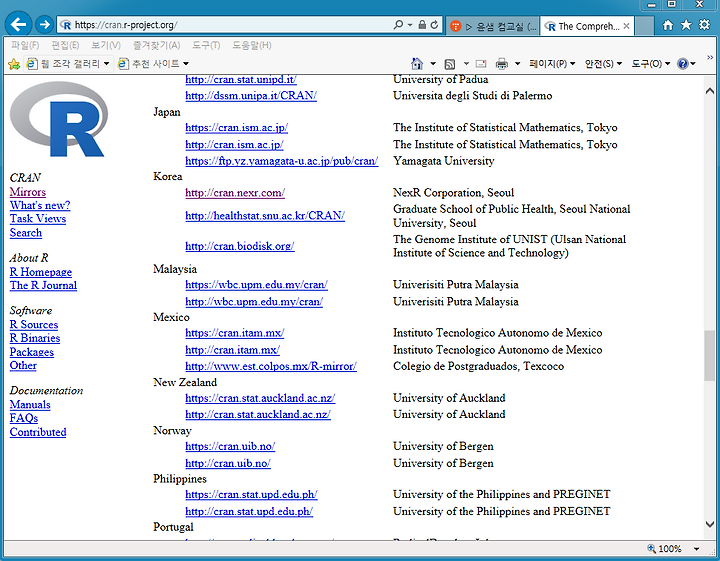Open dropdown arrow next to RSS feeds icon

(x=466, y=64)
